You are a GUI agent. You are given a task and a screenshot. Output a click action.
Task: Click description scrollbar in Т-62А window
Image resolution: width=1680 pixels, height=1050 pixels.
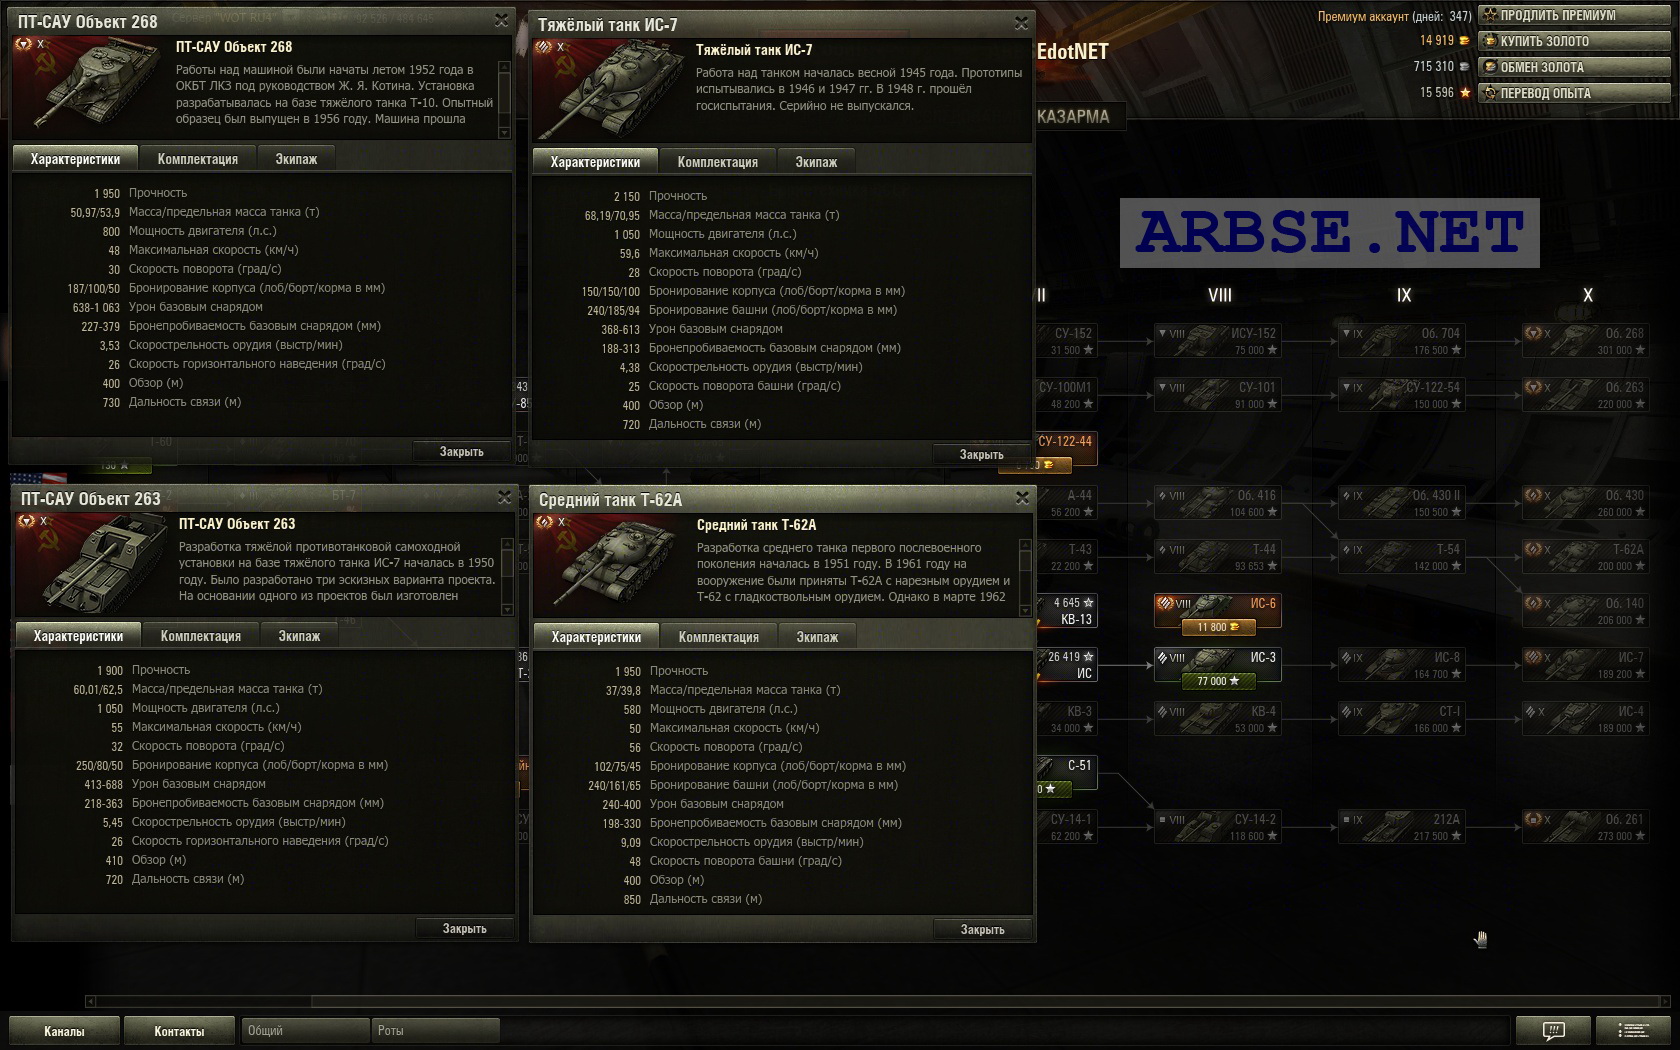[x=1025, y=577]
